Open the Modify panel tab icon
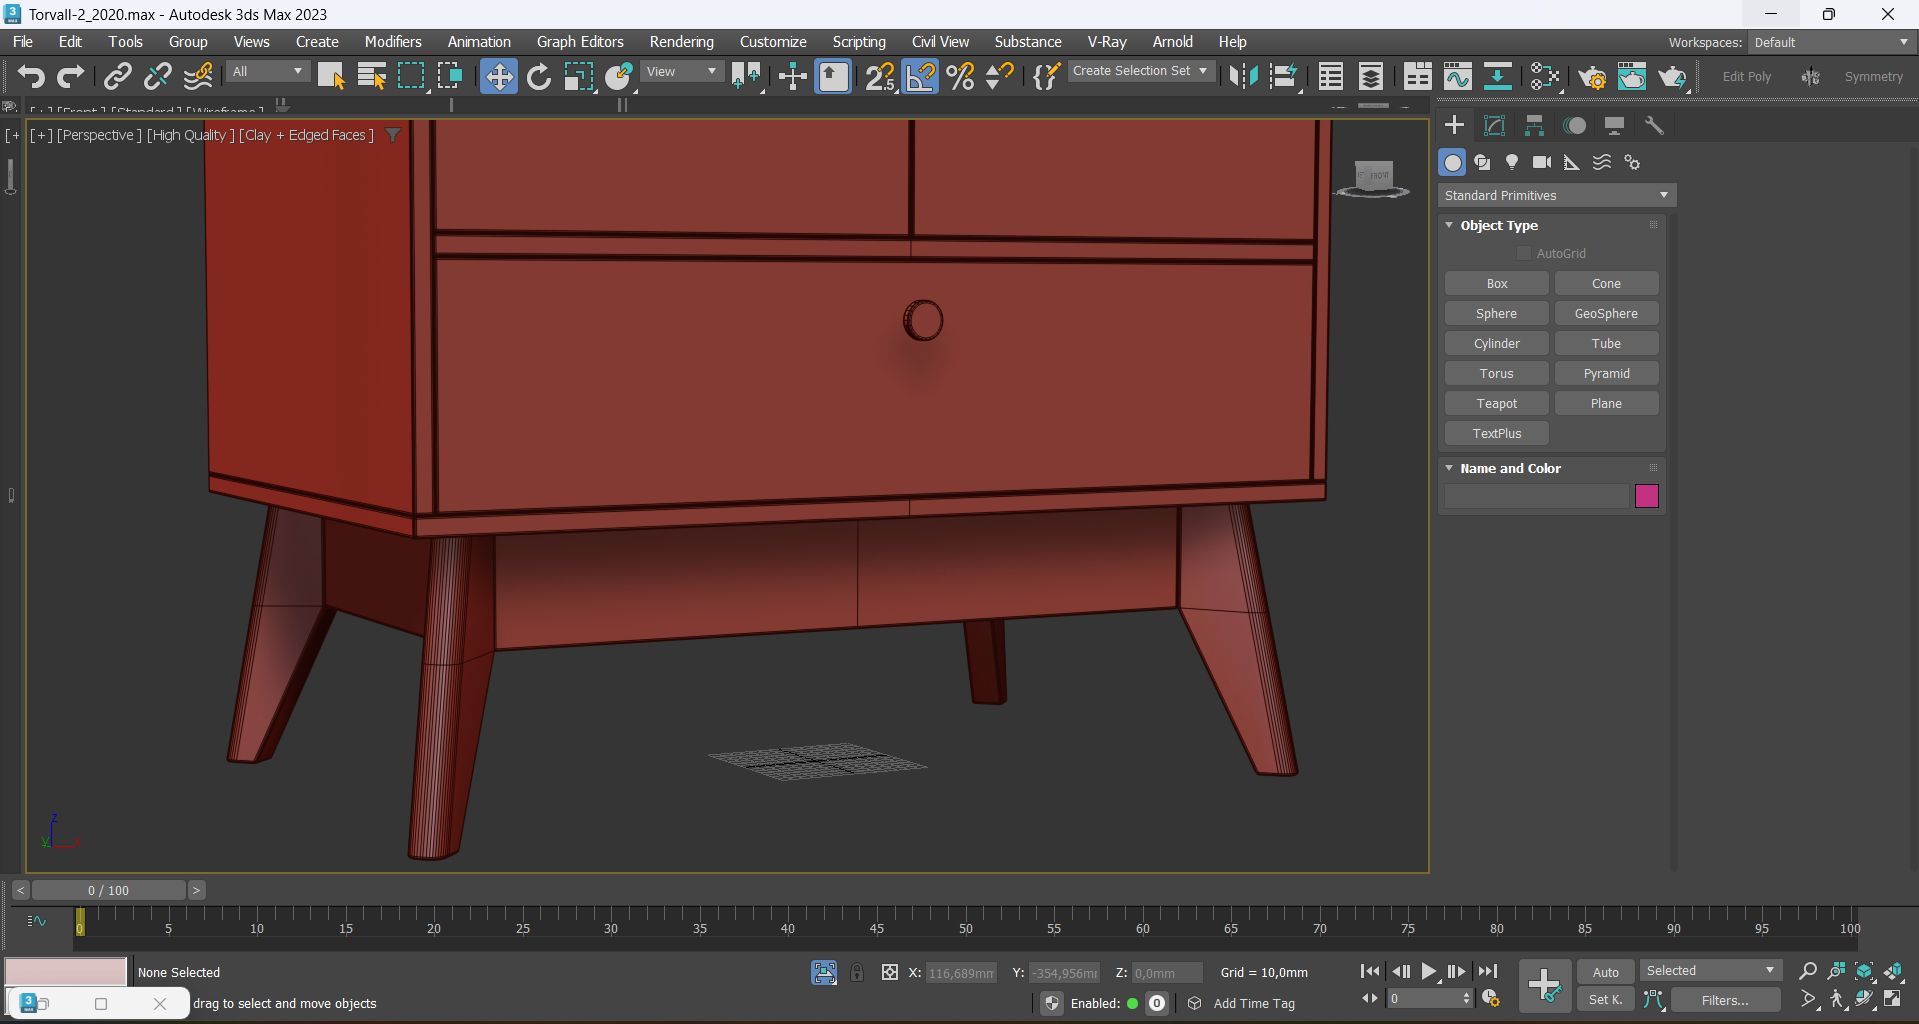Viewport: 1919px width, 1024px height. coord(1494,125)
